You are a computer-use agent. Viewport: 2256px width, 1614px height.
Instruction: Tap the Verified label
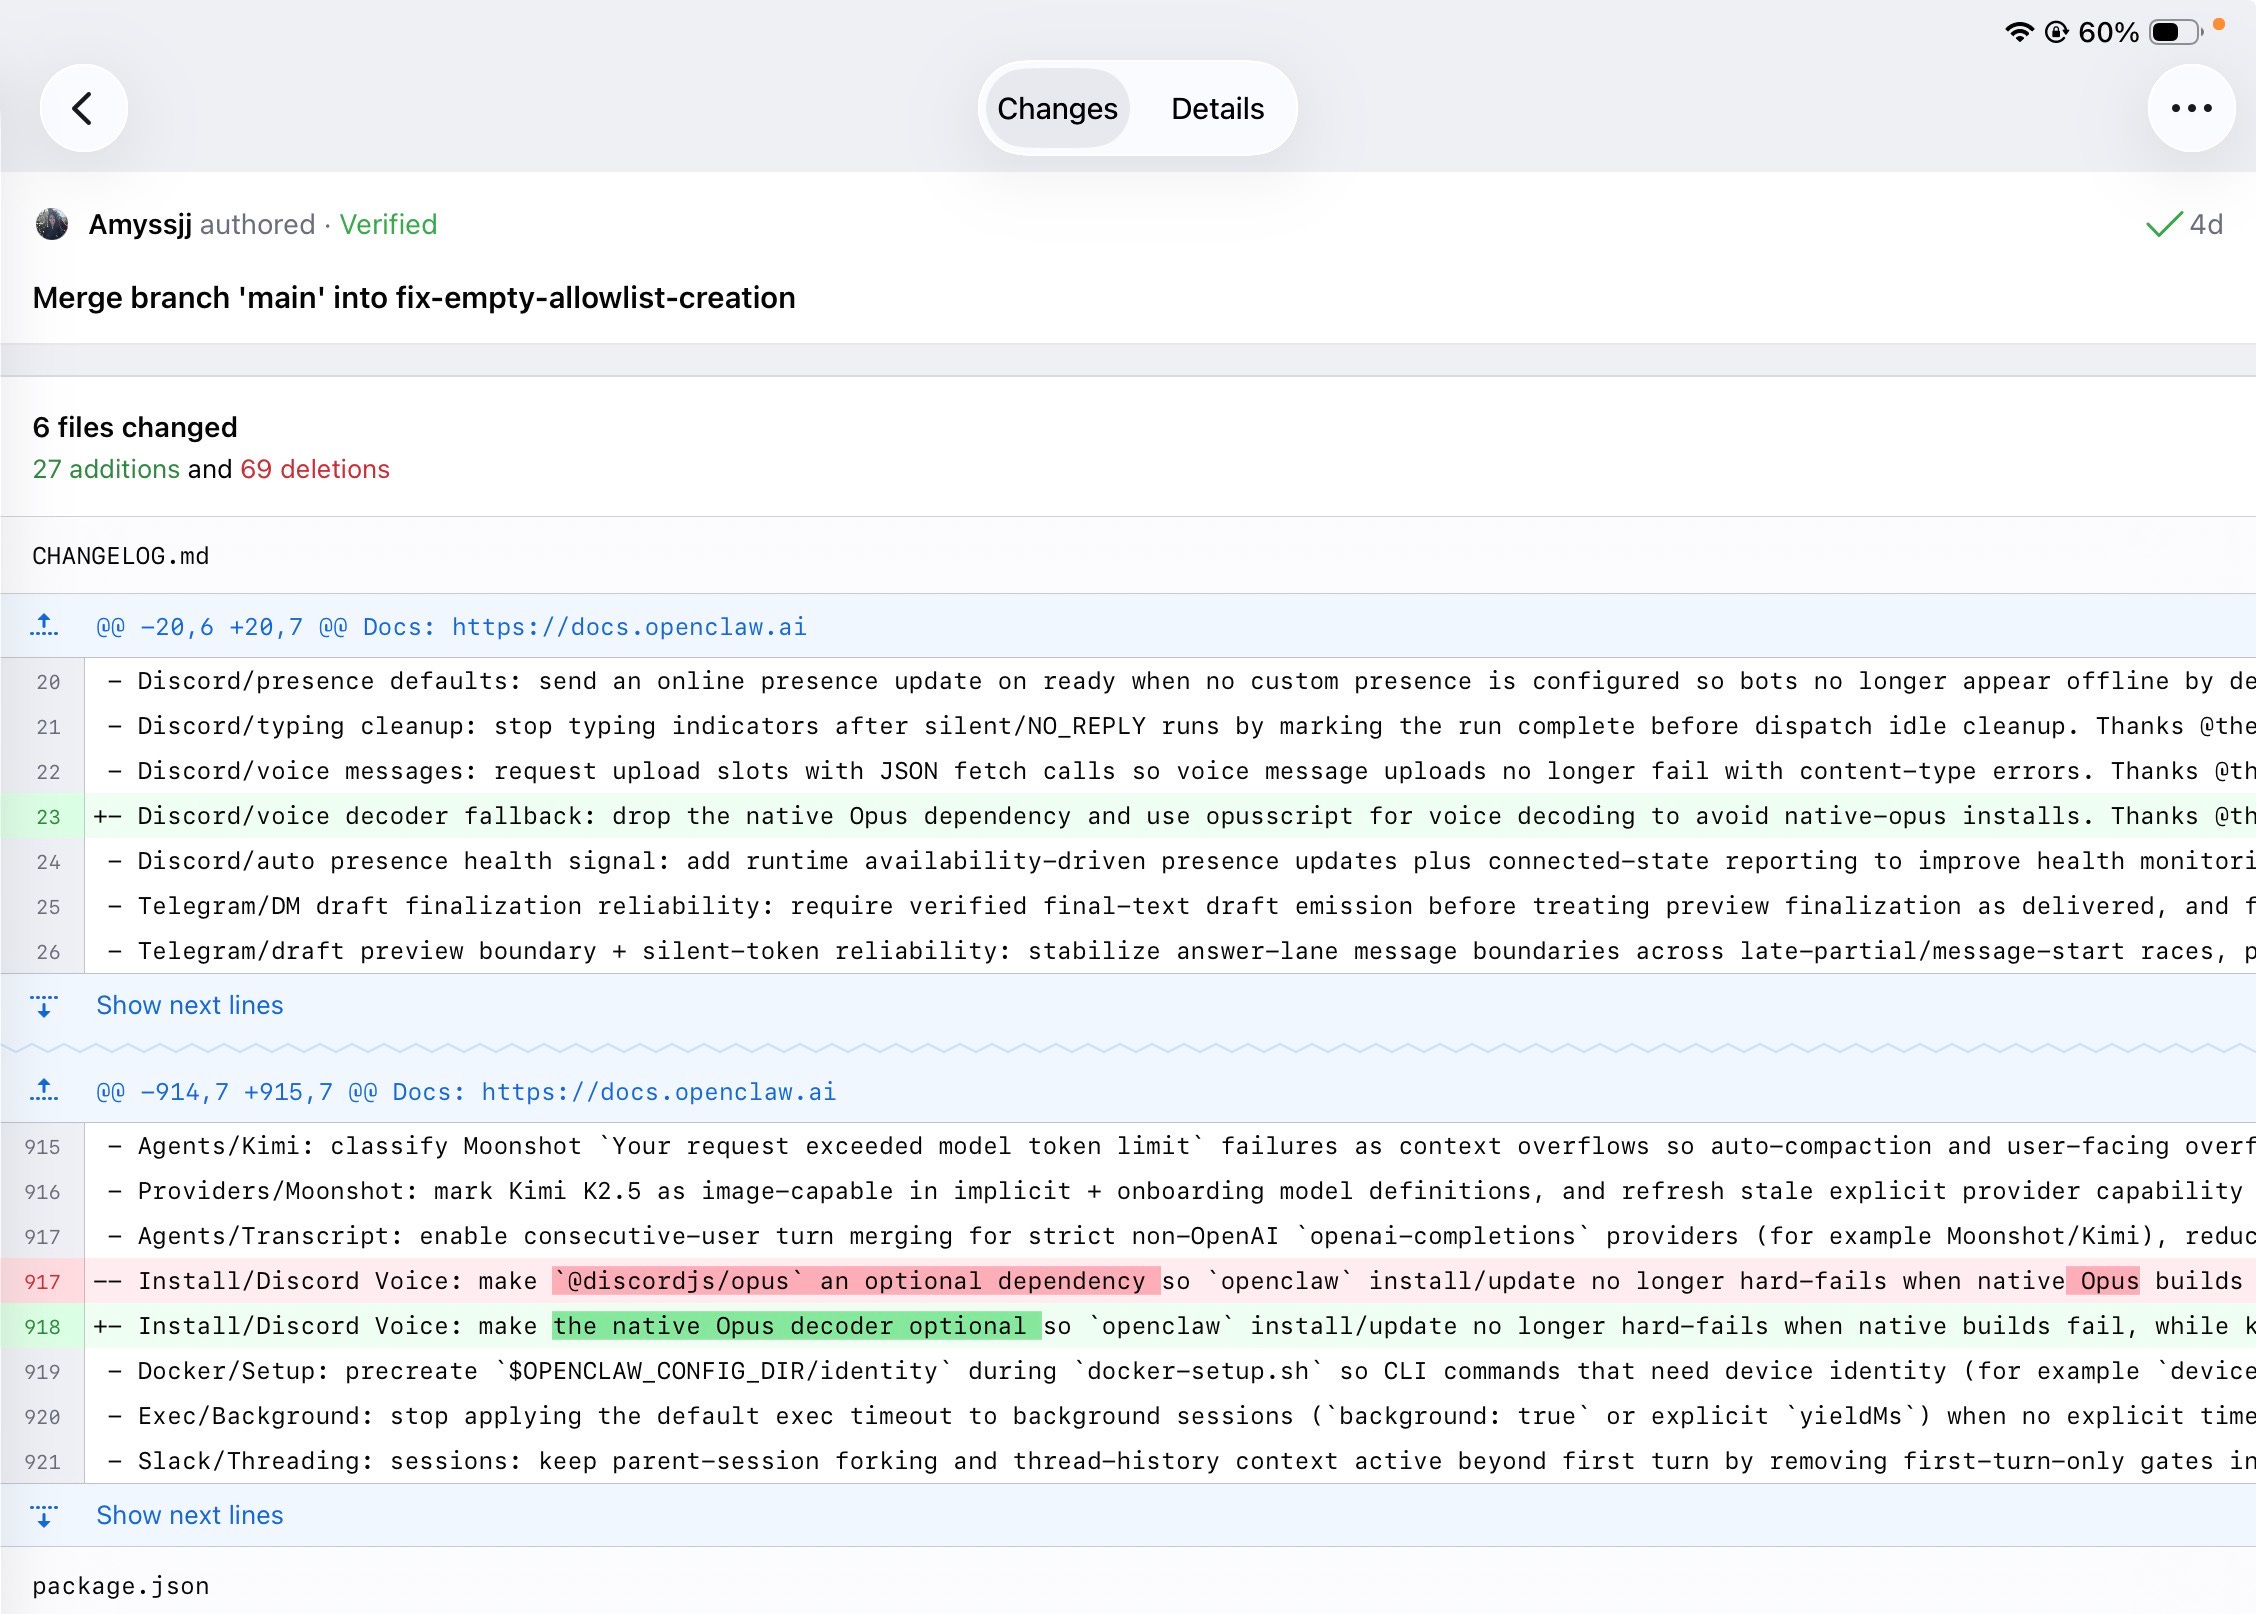[388, 224]
